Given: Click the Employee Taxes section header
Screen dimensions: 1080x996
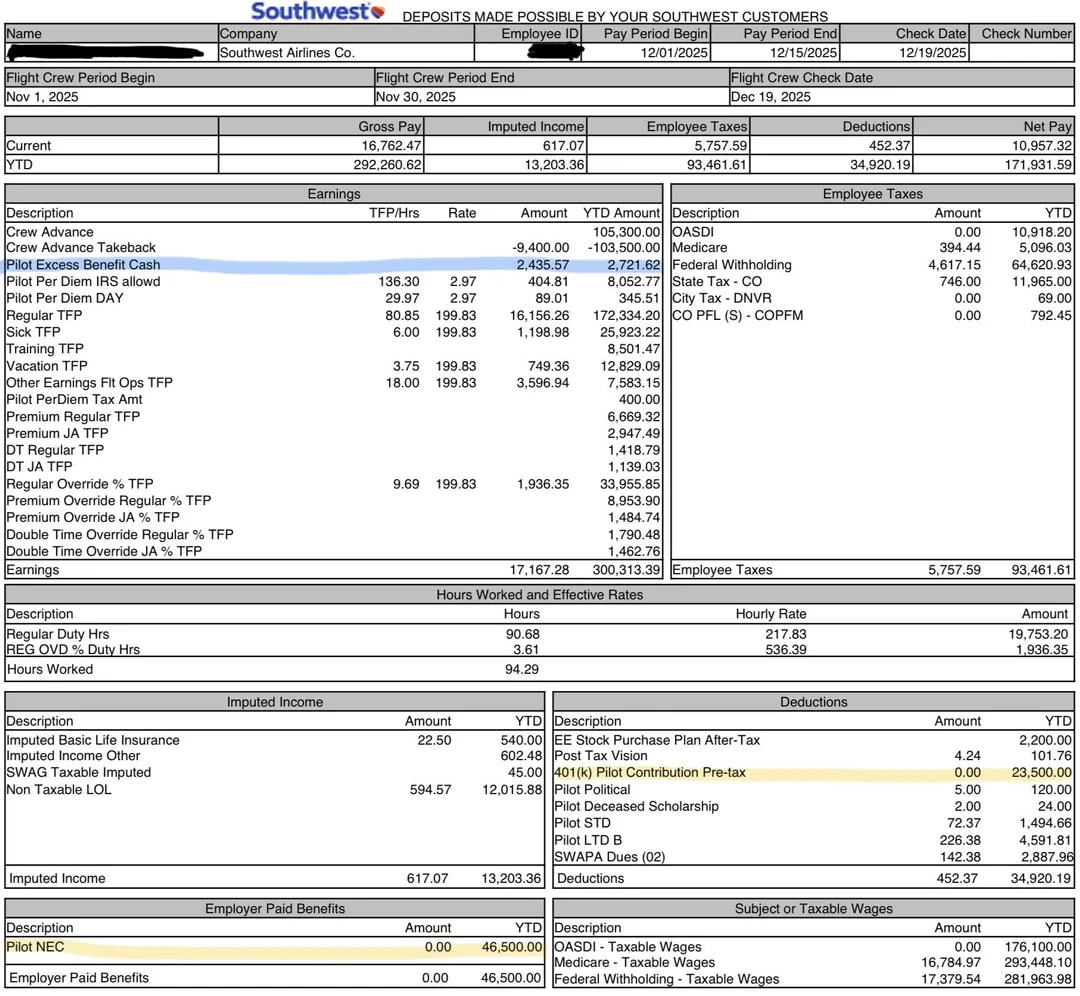Looking at the screenshot, I should click(x=872, y=194).
